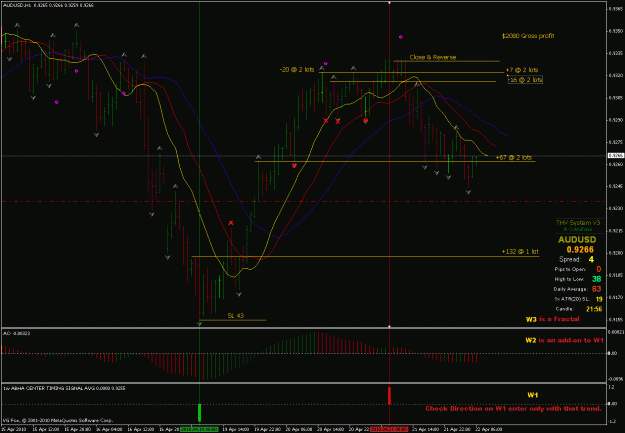Click the 'Pips to Open' row
625x433 pixels.
578,270
